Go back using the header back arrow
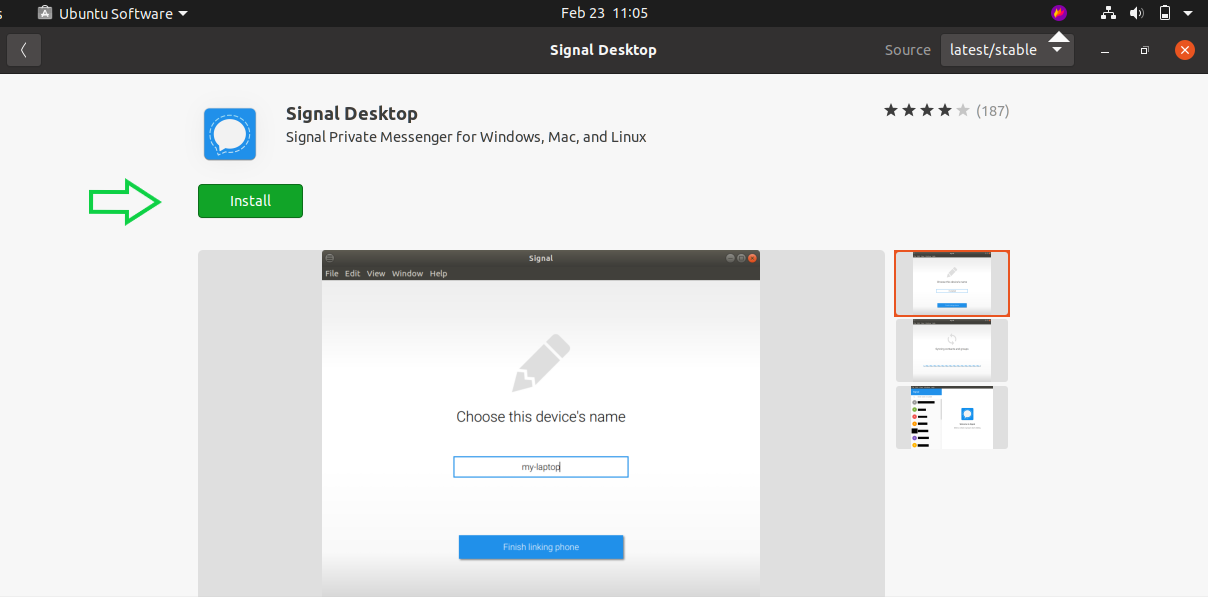The image size is (1208, 597). [24, 50]
